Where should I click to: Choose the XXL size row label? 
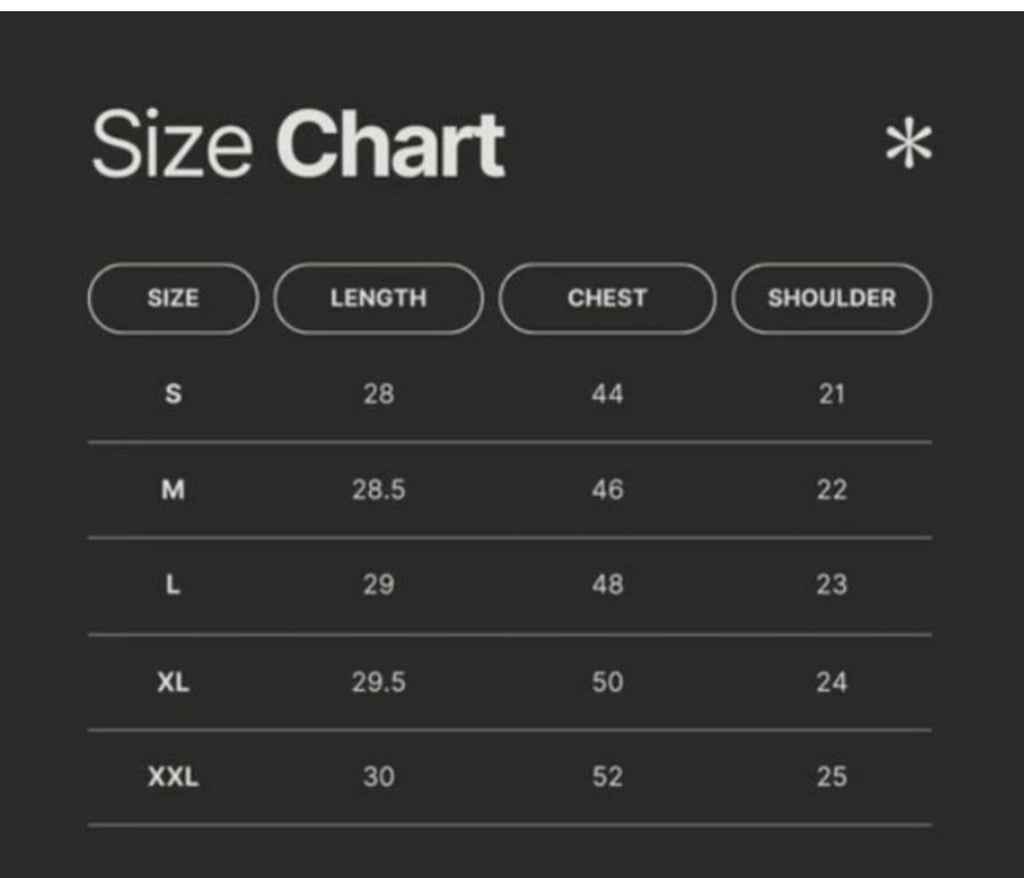[173, 777]
